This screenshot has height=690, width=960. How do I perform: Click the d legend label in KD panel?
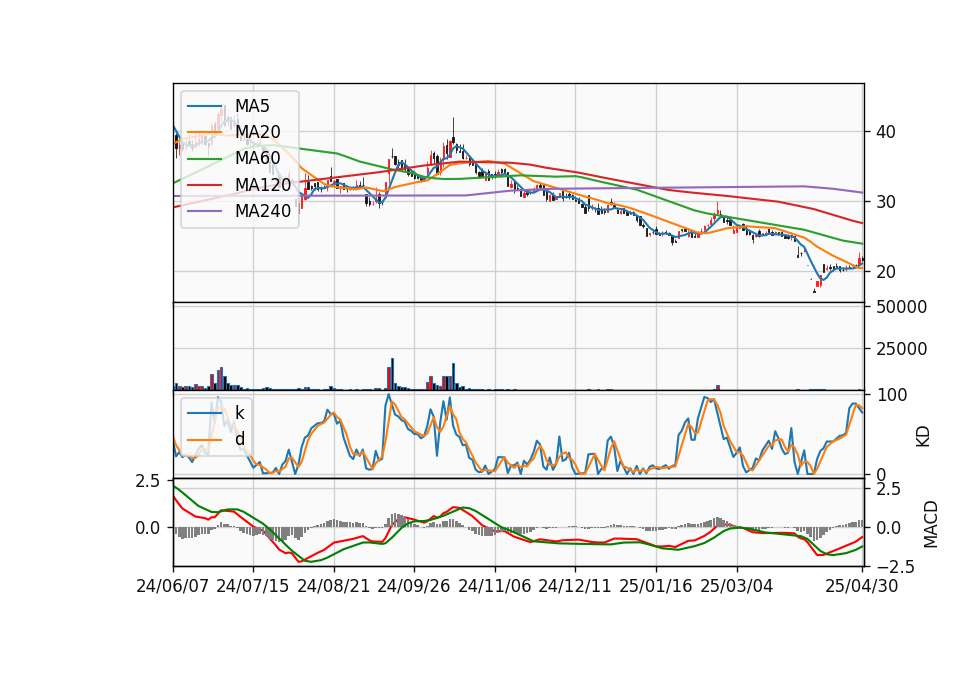tap(240, 439)
